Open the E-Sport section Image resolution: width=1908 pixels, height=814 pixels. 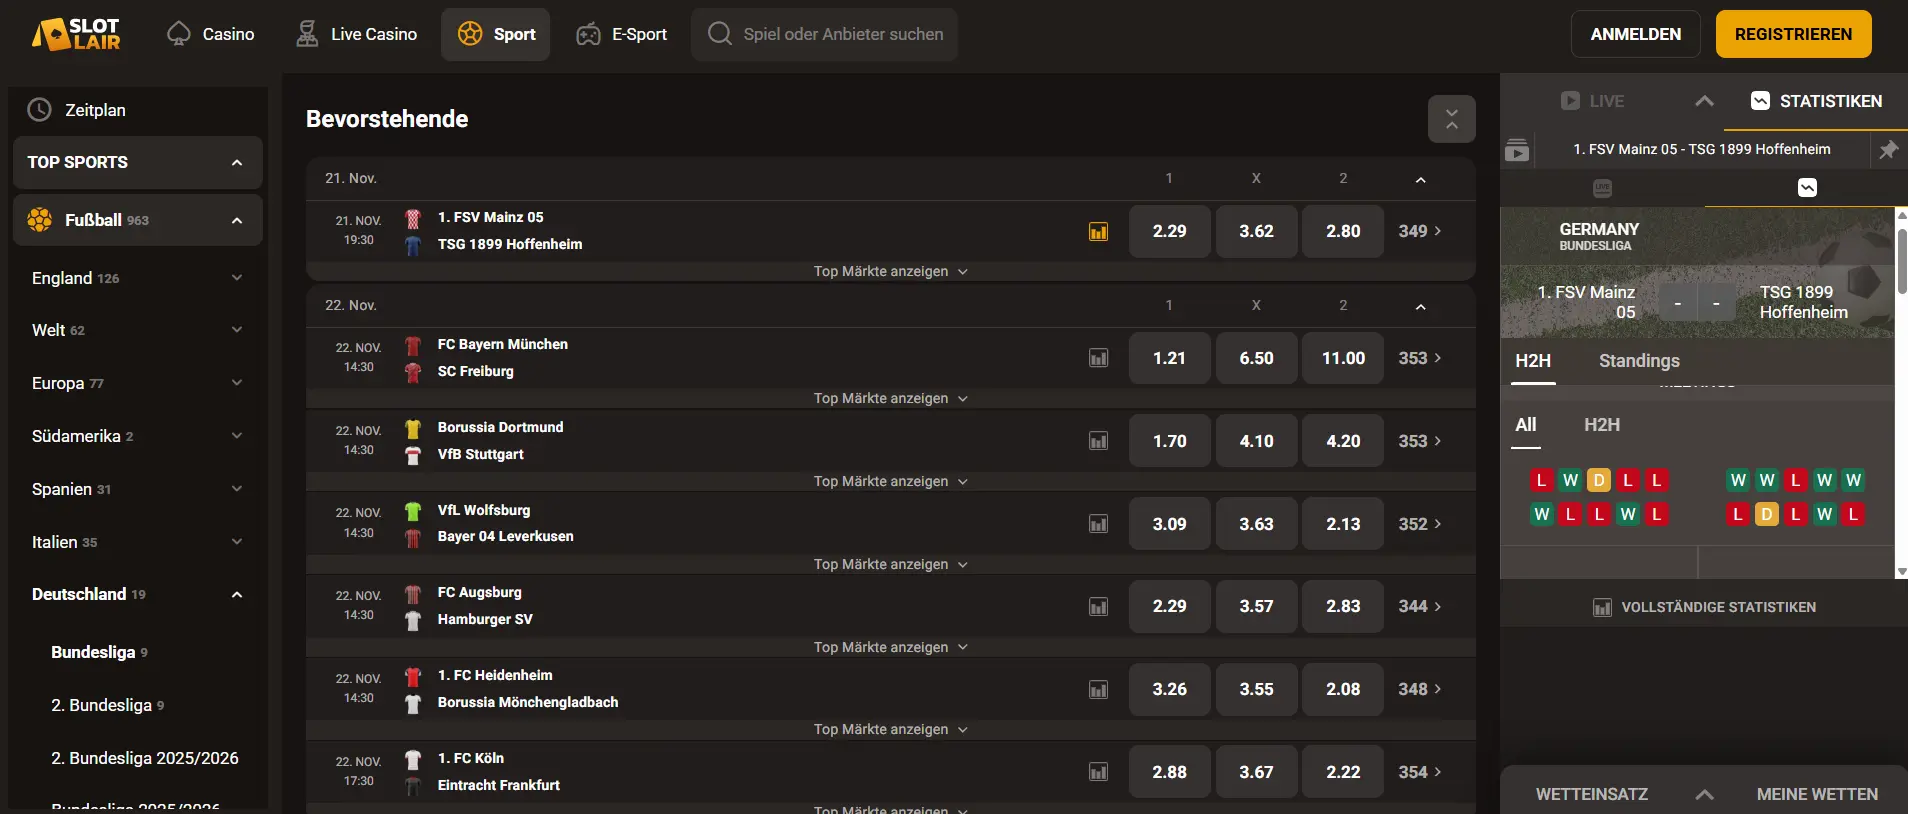[x=621, y=34]
